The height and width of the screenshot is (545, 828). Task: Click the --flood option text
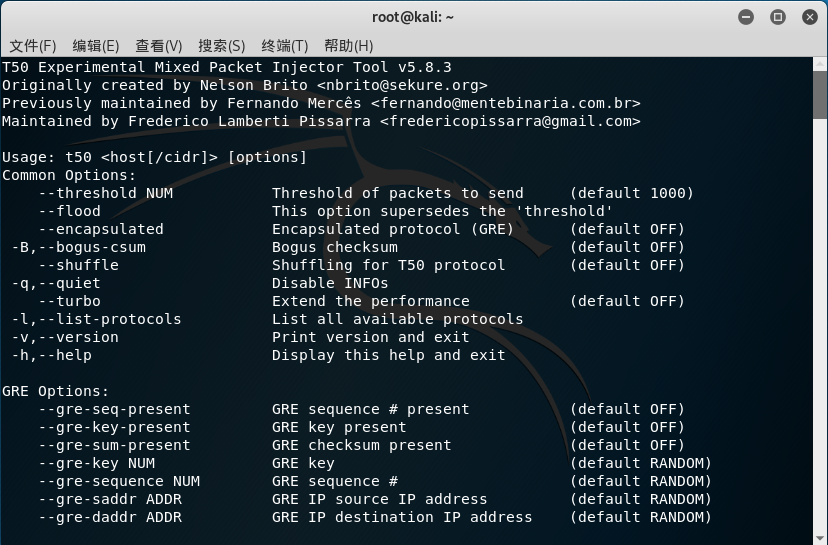tap(69, 211)
